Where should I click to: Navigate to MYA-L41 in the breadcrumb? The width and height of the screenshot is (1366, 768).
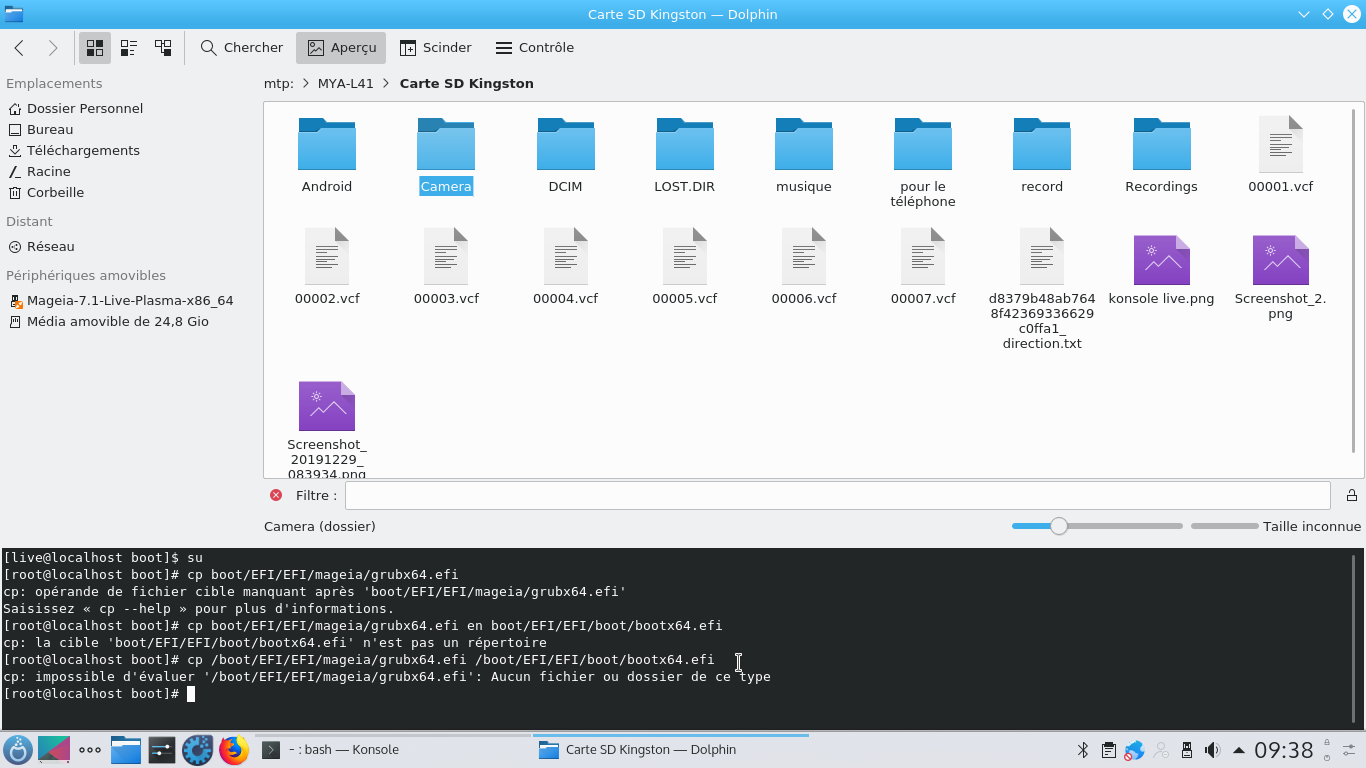click(x=346, y=84)
